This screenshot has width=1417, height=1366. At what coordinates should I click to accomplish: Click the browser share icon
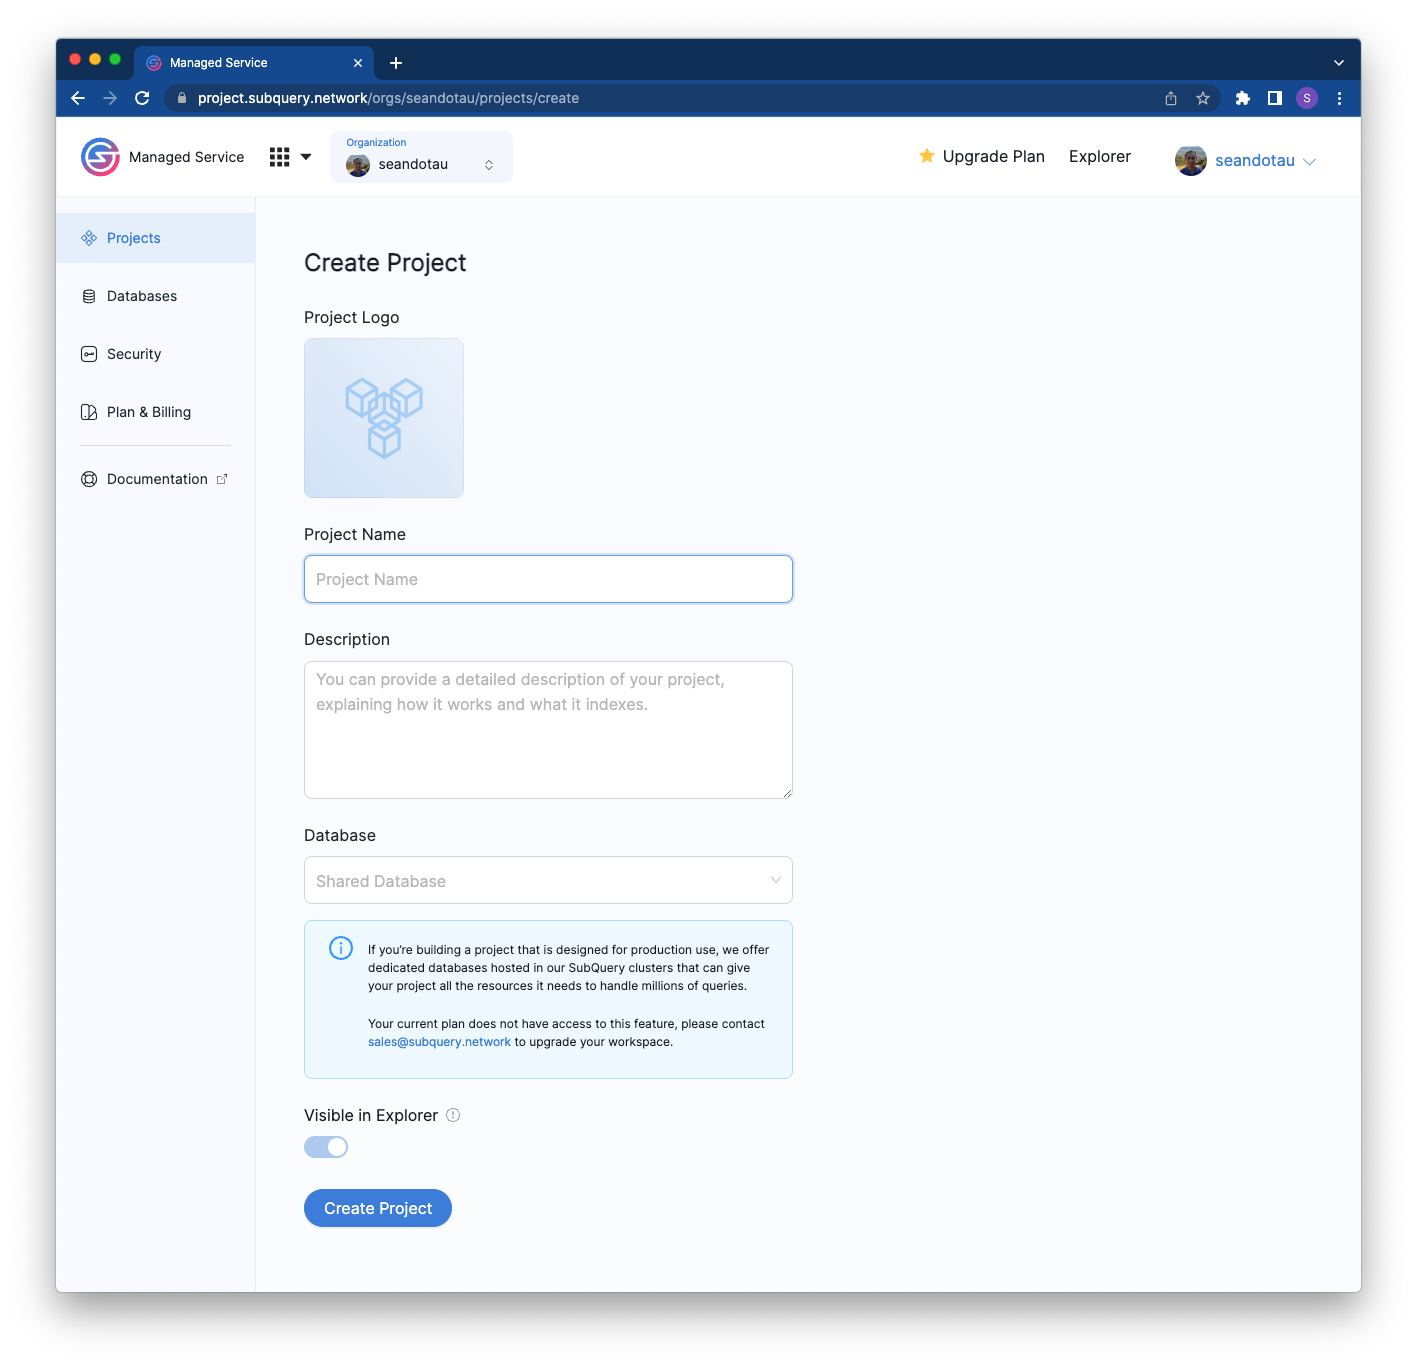click(1171, 98)
